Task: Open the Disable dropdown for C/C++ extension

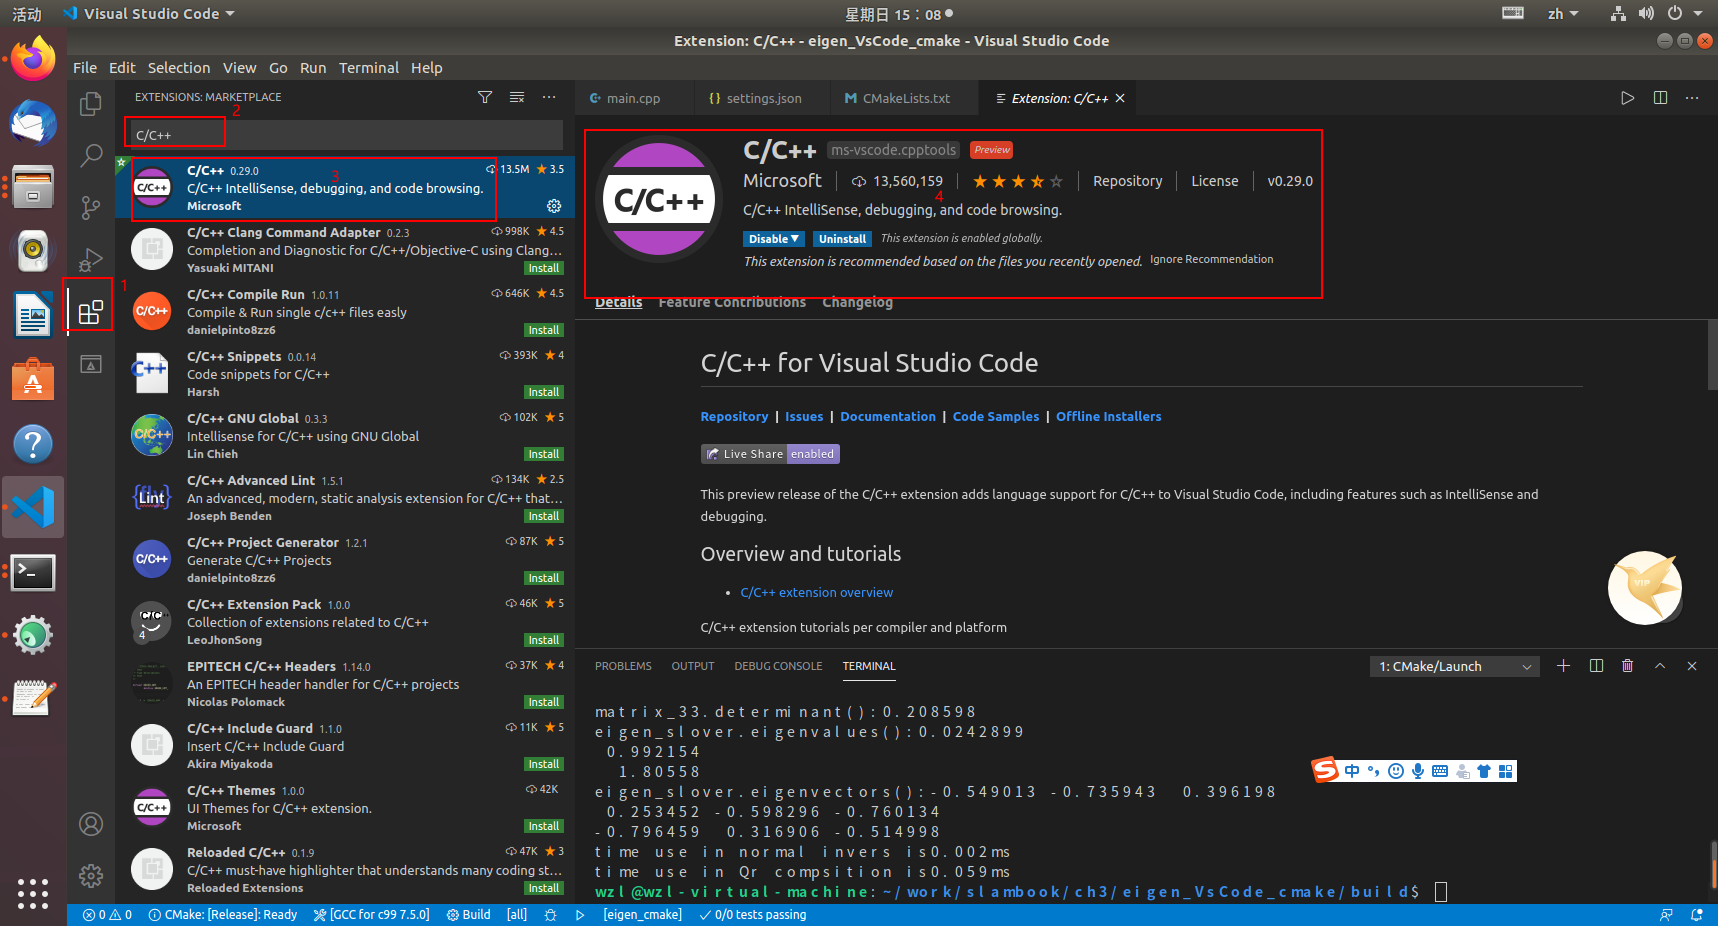Action: tap(773, 239)
